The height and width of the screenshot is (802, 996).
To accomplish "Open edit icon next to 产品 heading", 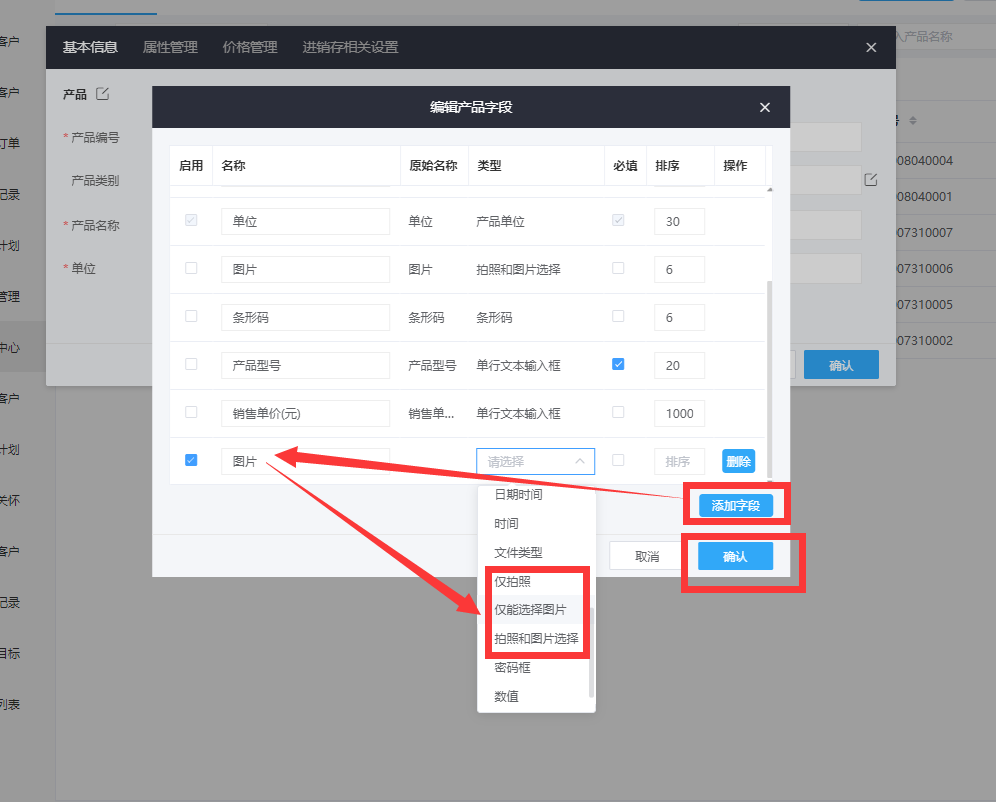I will [102, 94].
